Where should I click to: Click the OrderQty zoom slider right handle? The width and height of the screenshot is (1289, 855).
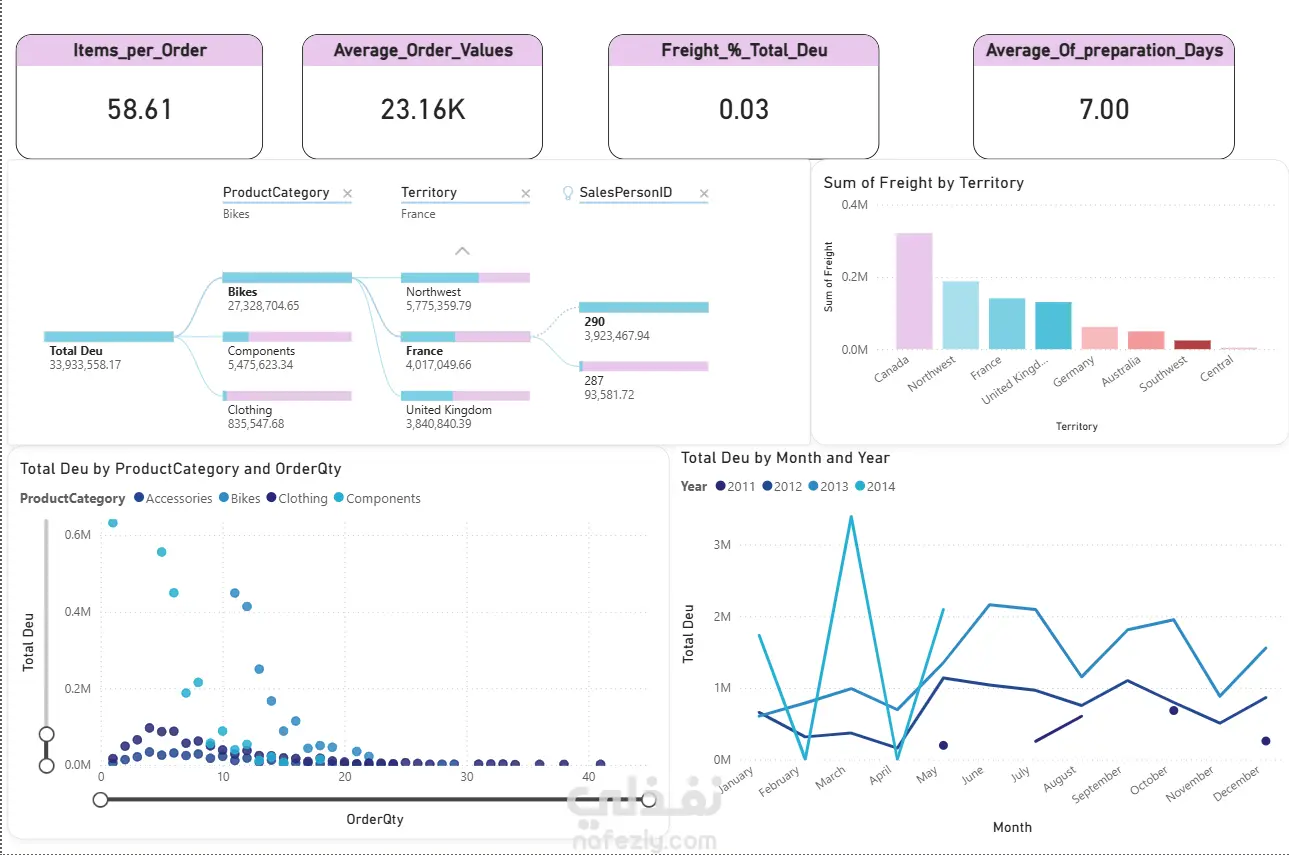[x=649, y=799]
